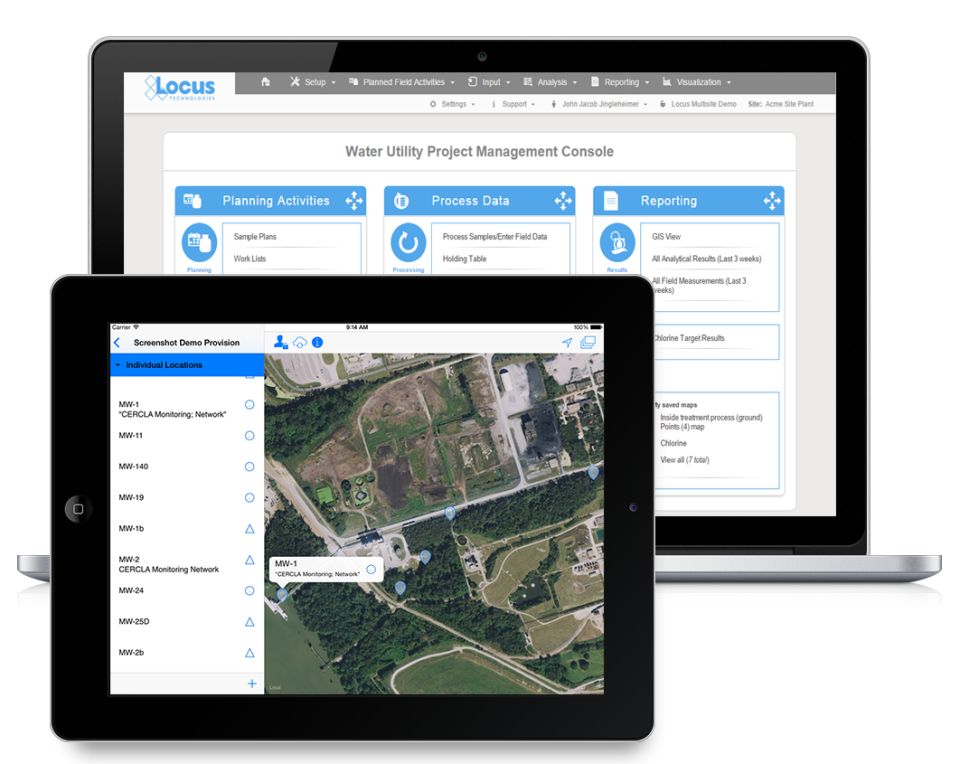Open the Settings dropdown
Viewport: 960px width, 764px height.
click(x=452, y=104)
